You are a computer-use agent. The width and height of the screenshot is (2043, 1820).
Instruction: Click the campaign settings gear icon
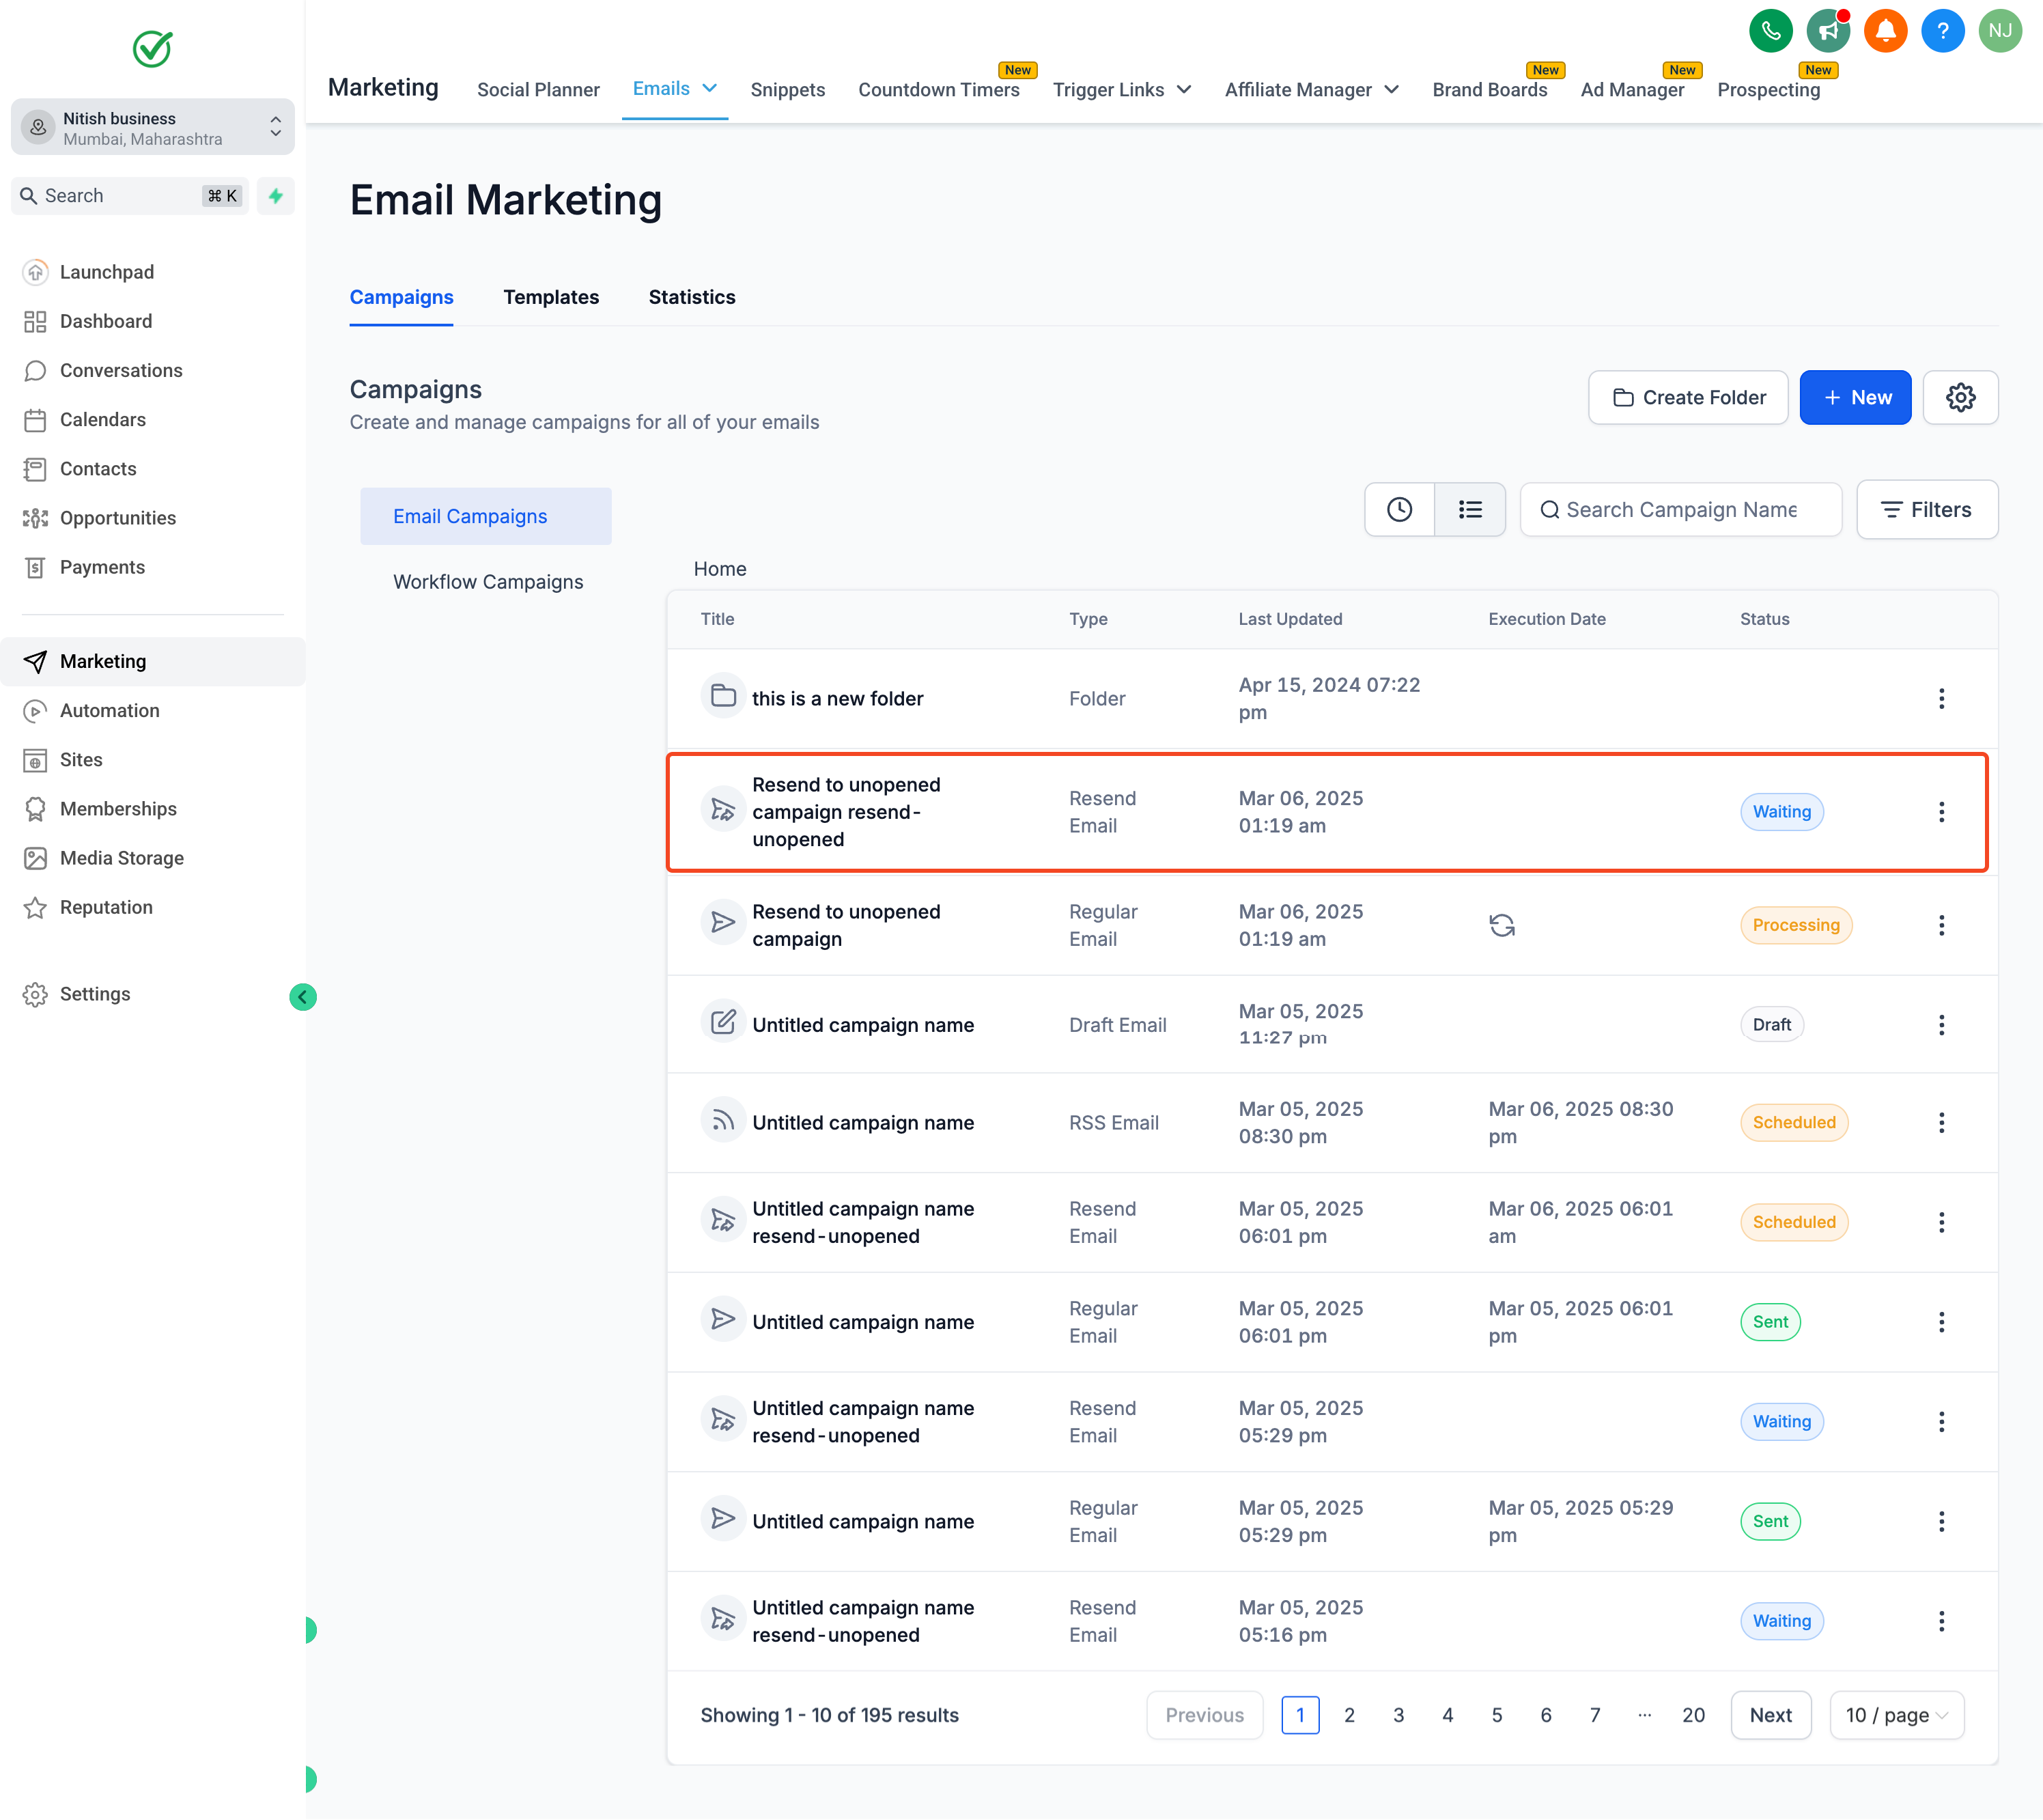(x=1960, y=398)
